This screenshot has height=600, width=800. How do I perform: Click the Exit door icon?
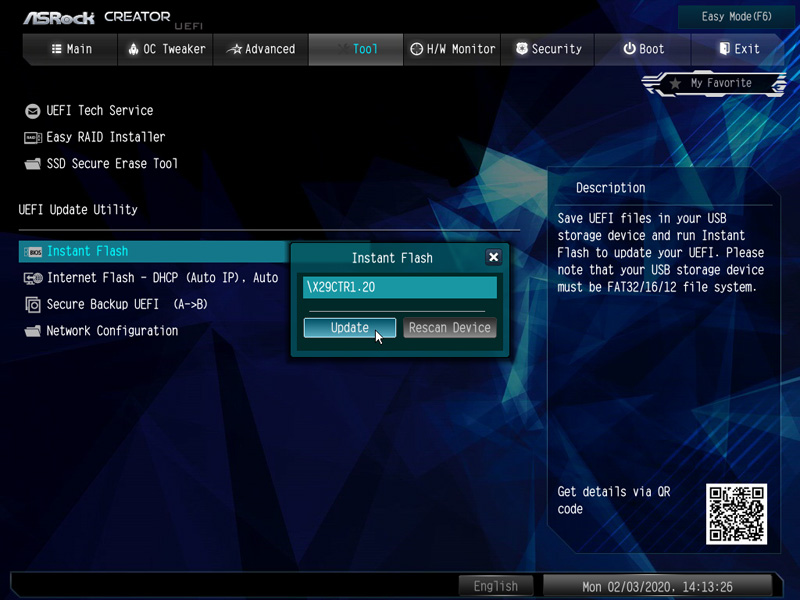pos(724,49)
